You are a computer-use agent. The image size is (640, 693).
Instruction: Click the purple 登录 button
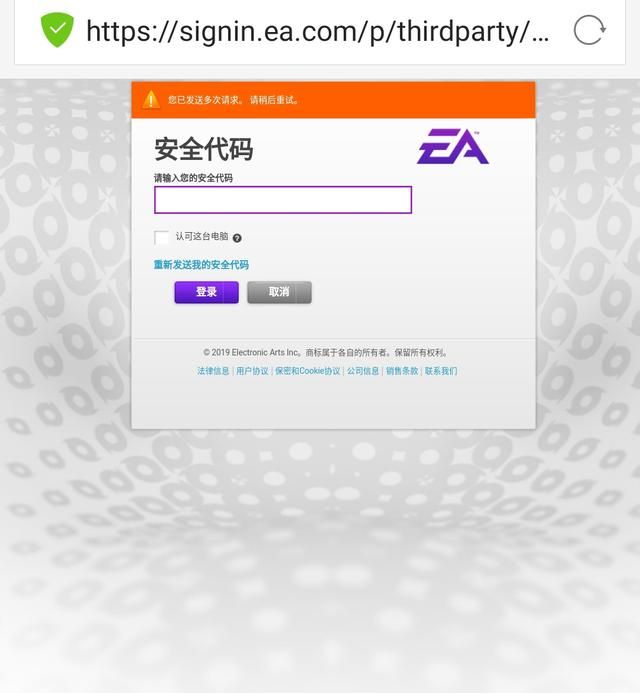206,292
